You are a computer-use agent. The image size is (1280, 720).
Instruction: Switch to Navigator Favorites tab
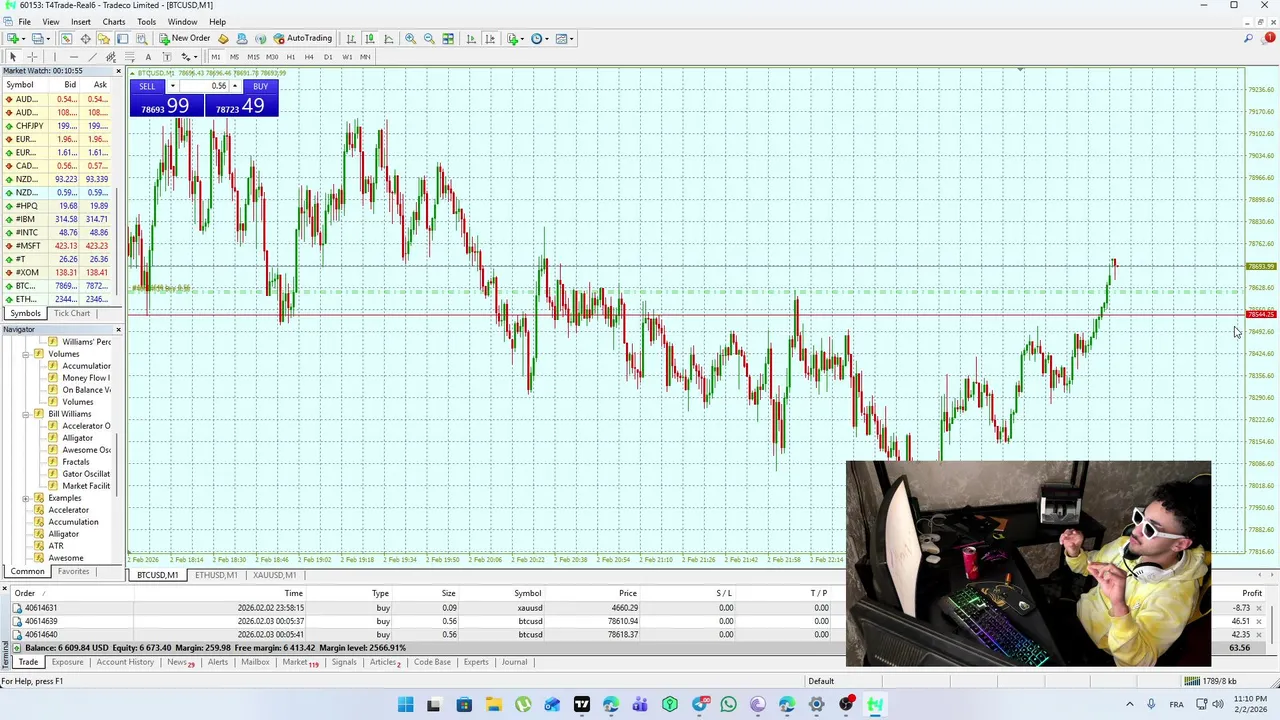[x=73, y=571]
